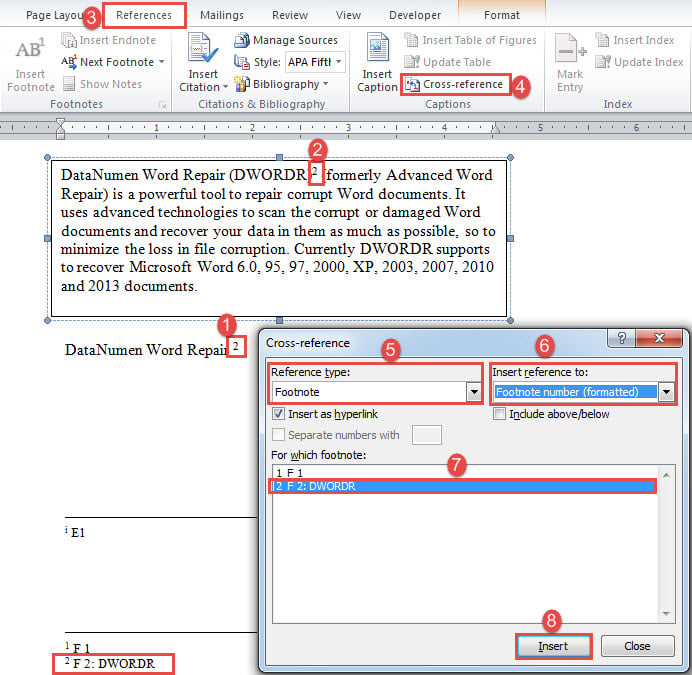The width and height of the screenshot is (692, 675).
Task: Click the Insert Citation icon
Action: 202,48
